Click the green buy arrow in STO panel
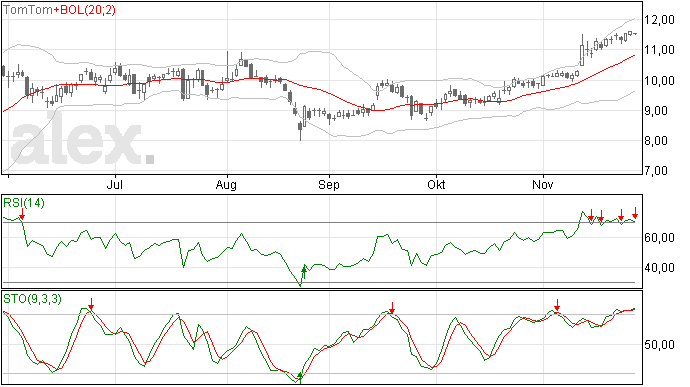Image resolution: width=690 pixels, height=387 pixels. [300, 377]
